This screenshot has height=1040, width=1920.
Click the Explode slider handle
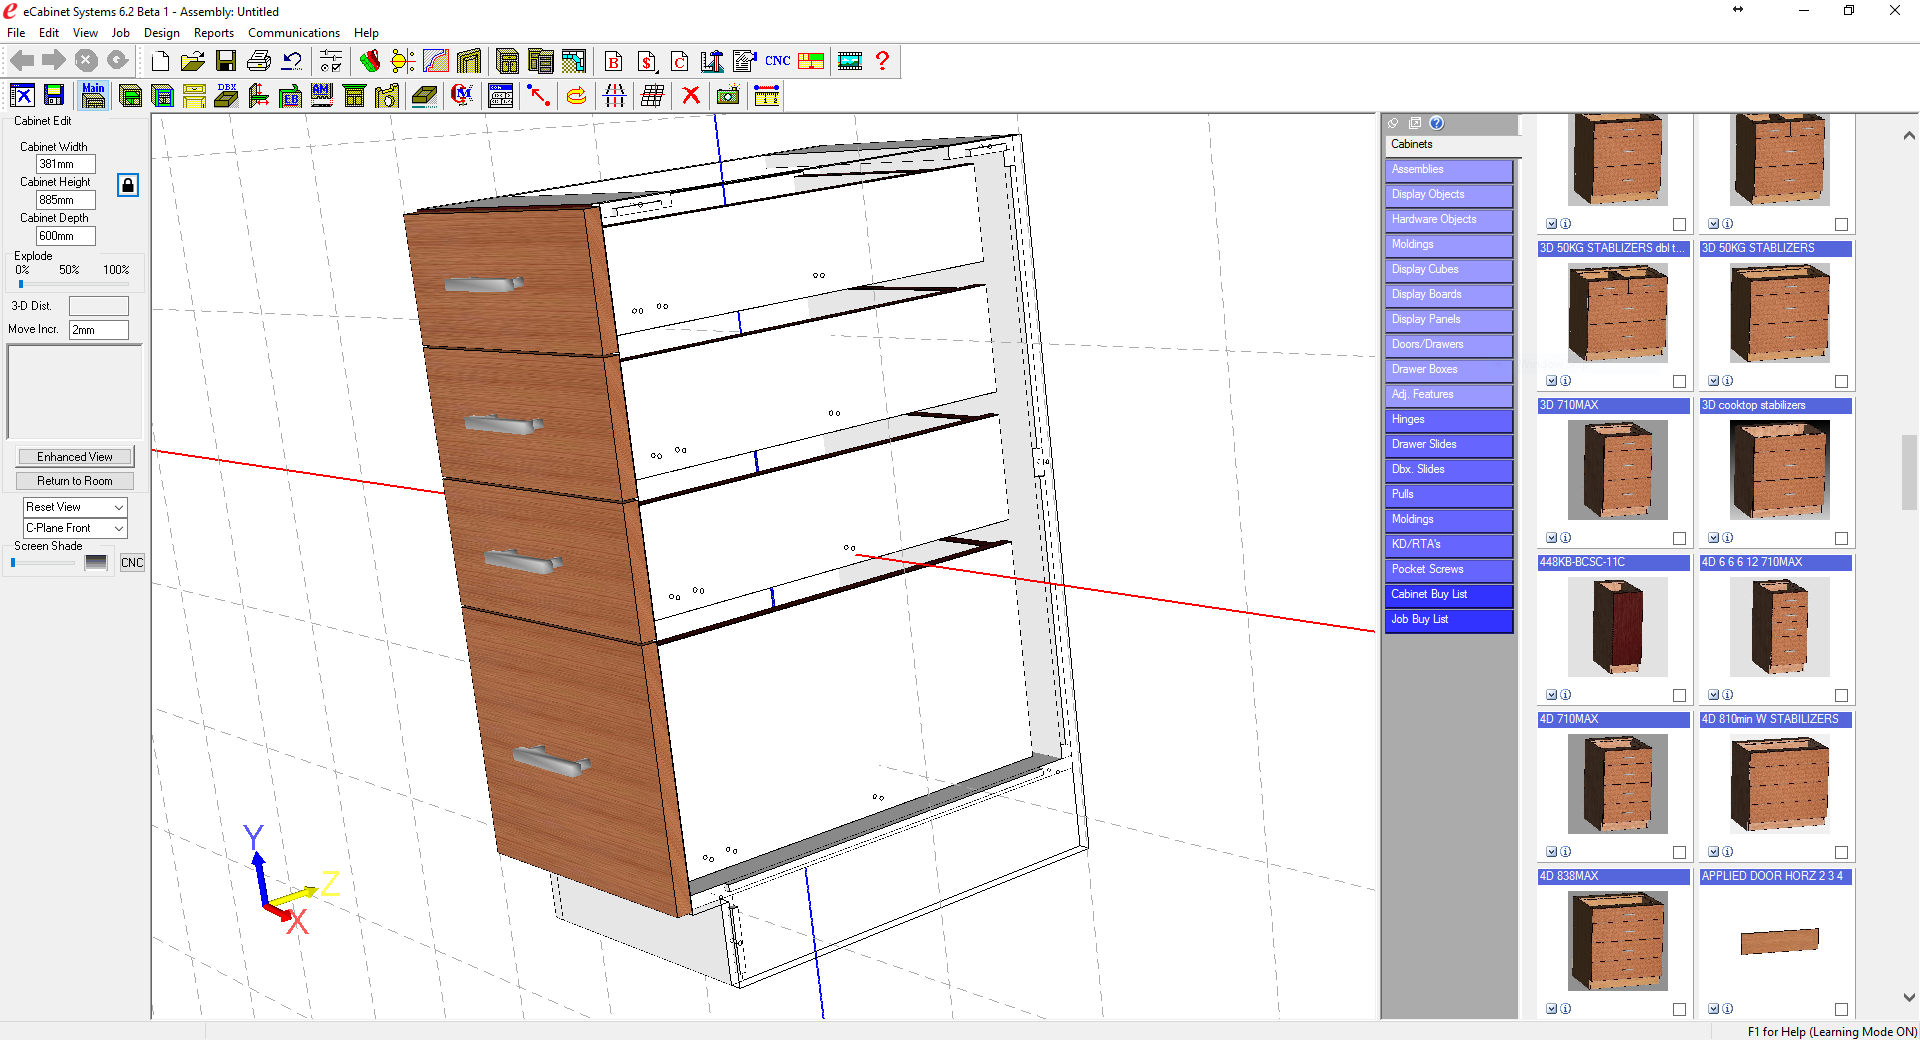pos(21,284)
